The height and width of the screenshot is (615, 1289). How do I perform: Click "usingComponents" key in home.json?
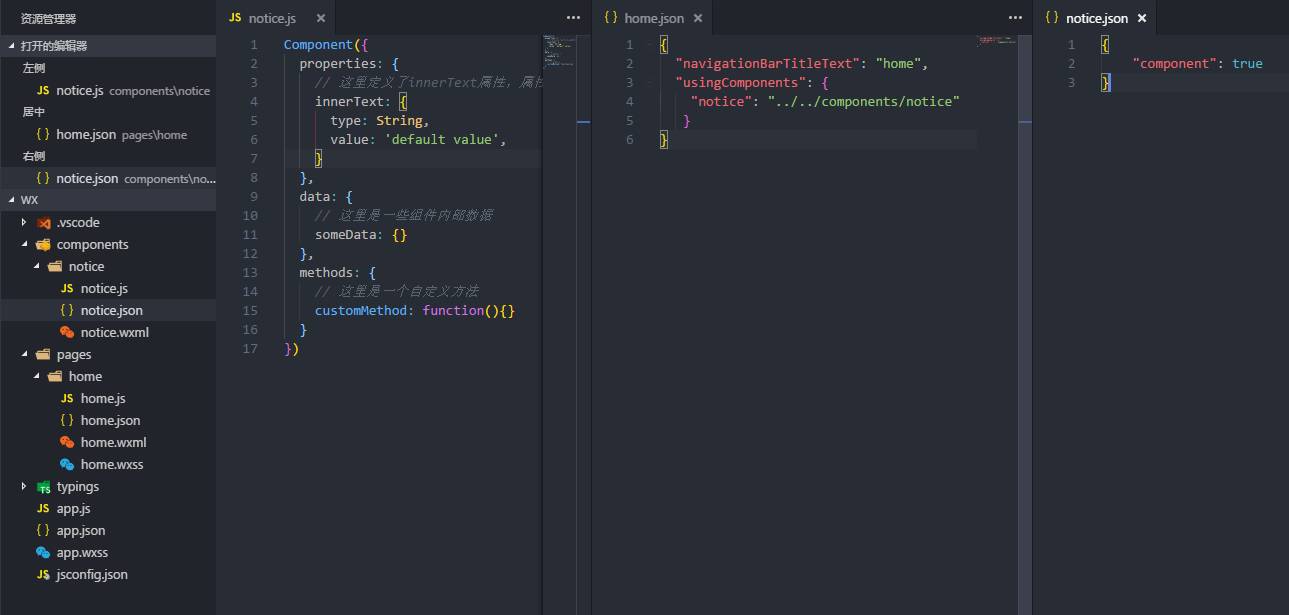tap(740, 82)
